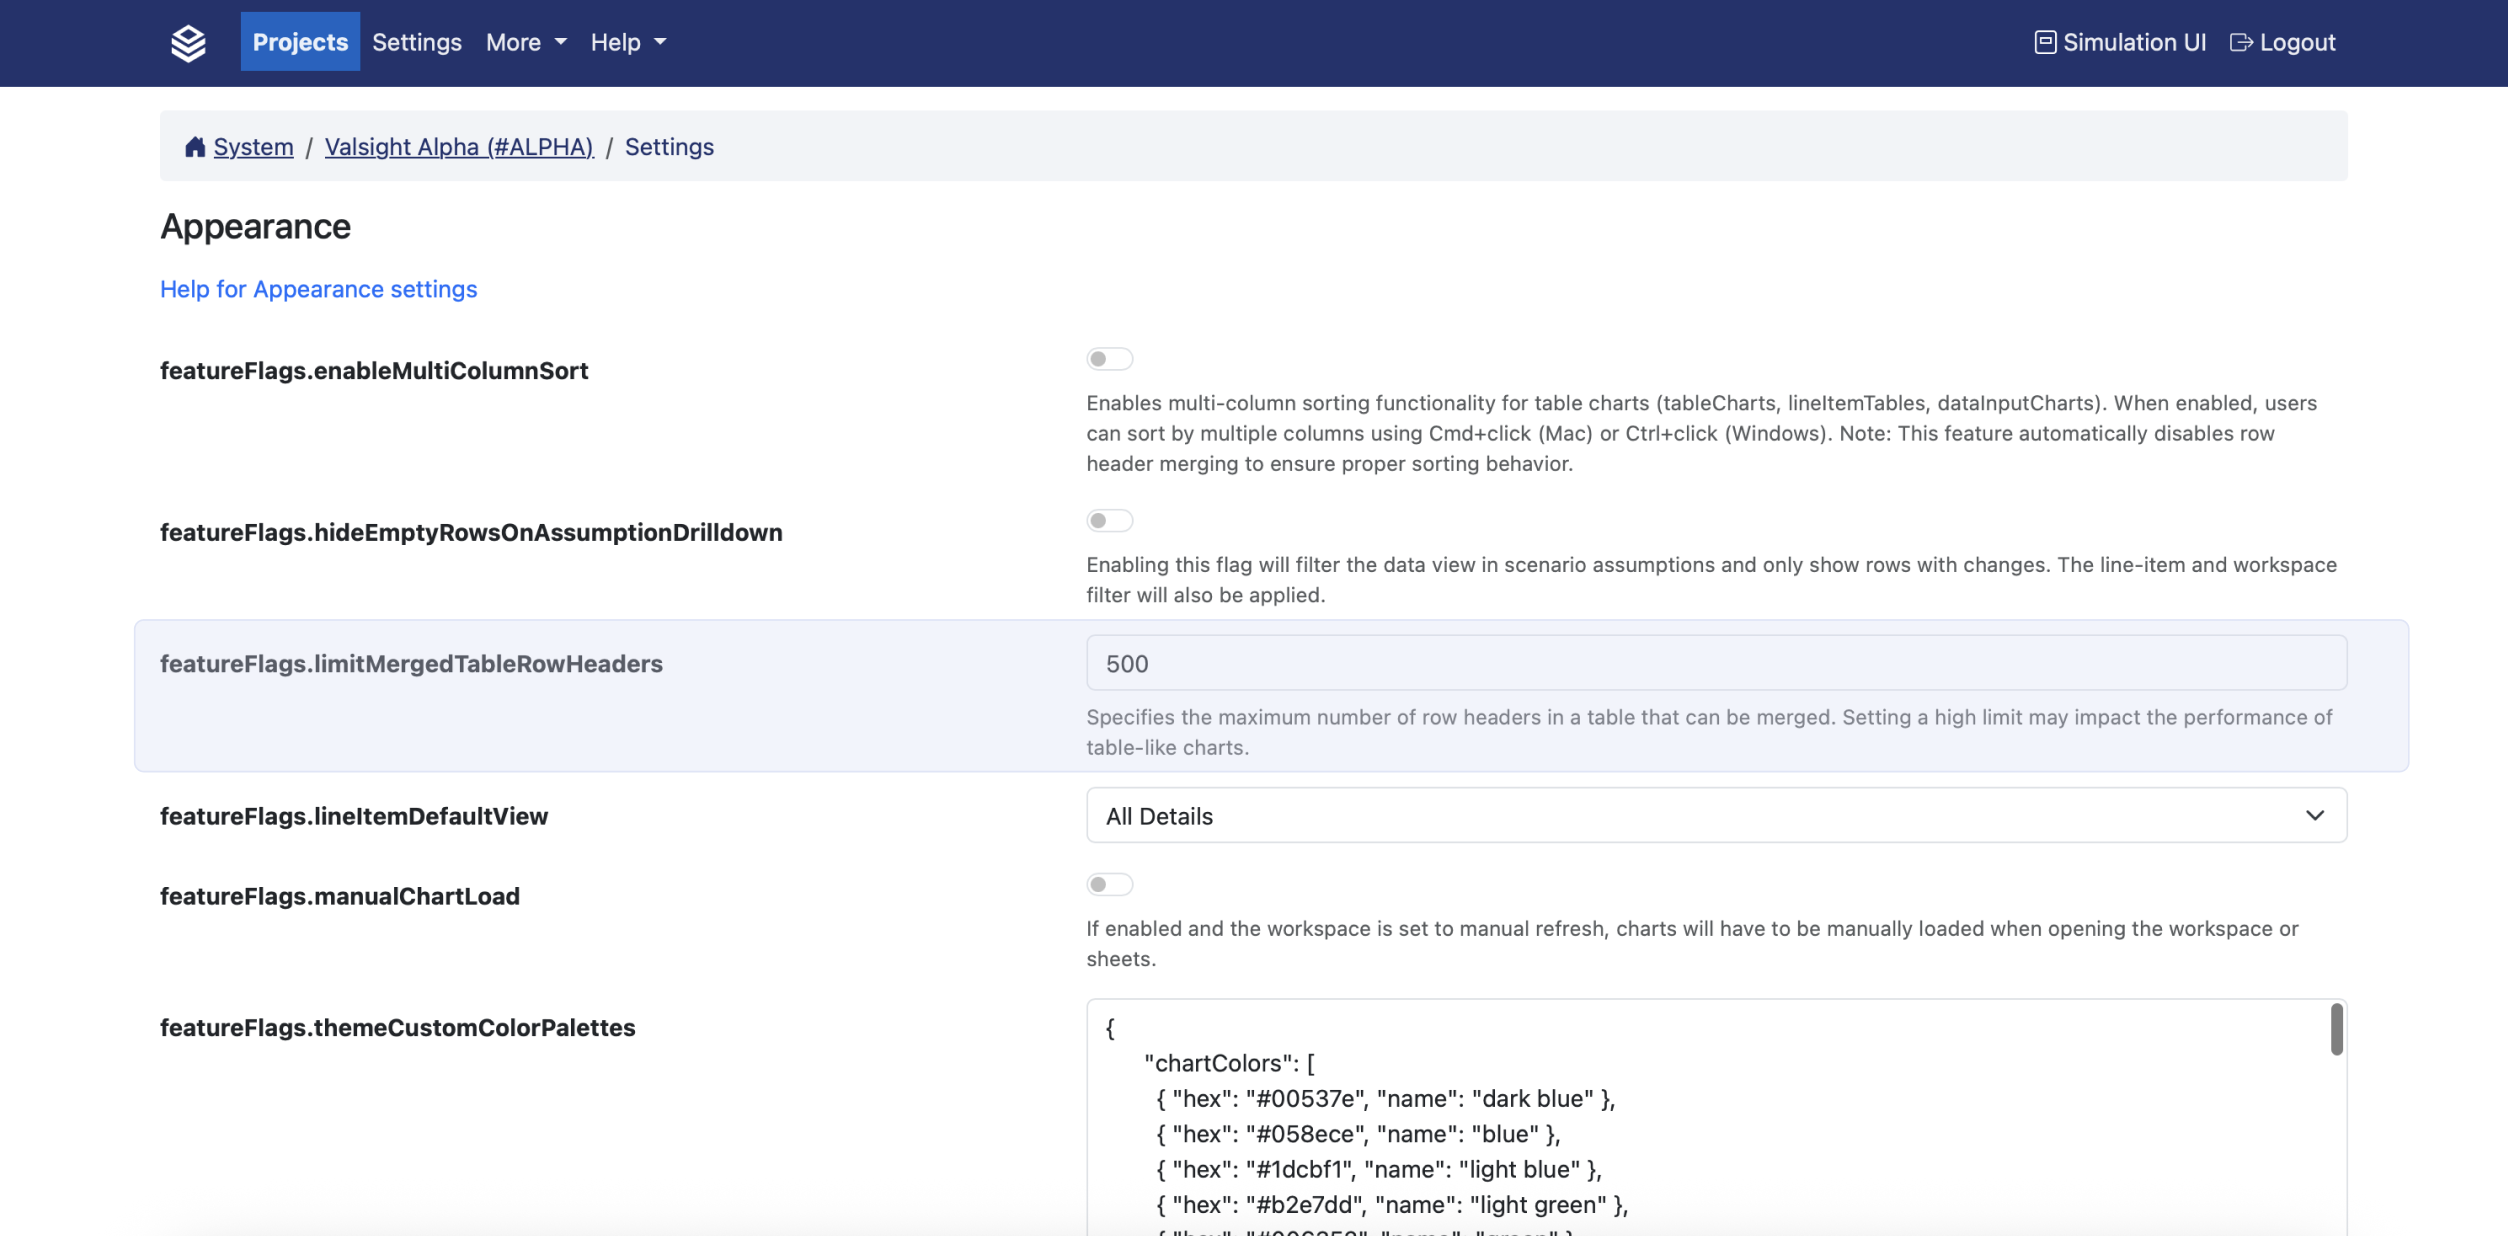Click the home icon in the breadcrumb
The image size is (2508, 1236).
pyautogui.click(x=195, y=147)
